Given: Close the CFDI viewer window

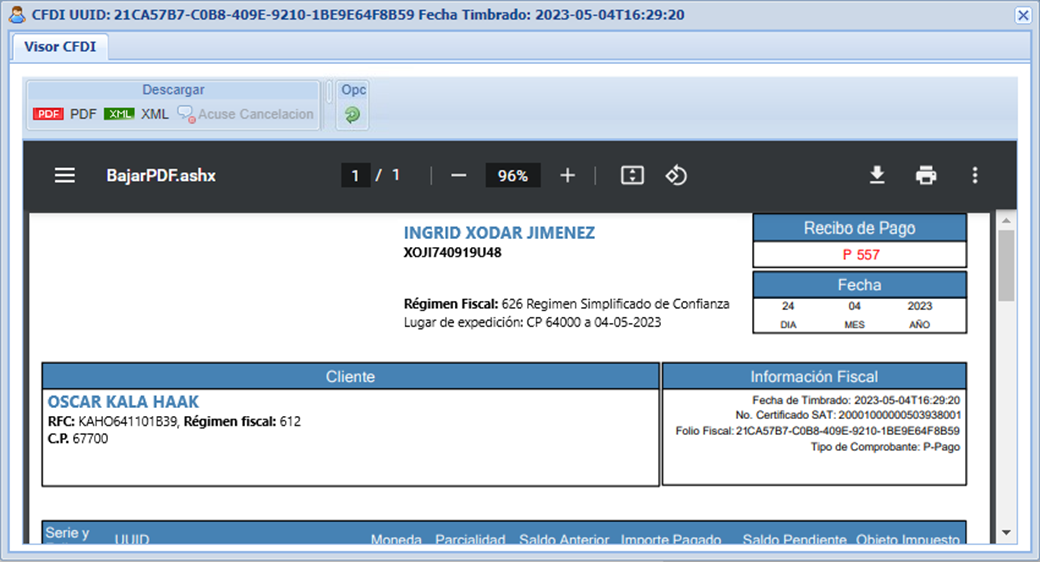Looking at the screenshot, I should click(x=1023, y=15).
